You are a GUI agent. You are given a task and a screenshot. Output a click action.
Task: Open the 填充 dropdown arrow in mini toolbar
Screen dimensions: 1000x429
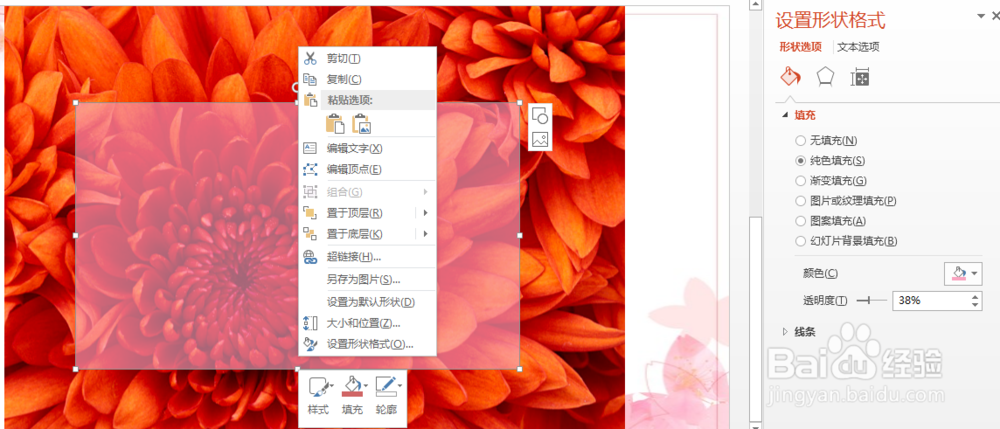[x=366, y=385]
